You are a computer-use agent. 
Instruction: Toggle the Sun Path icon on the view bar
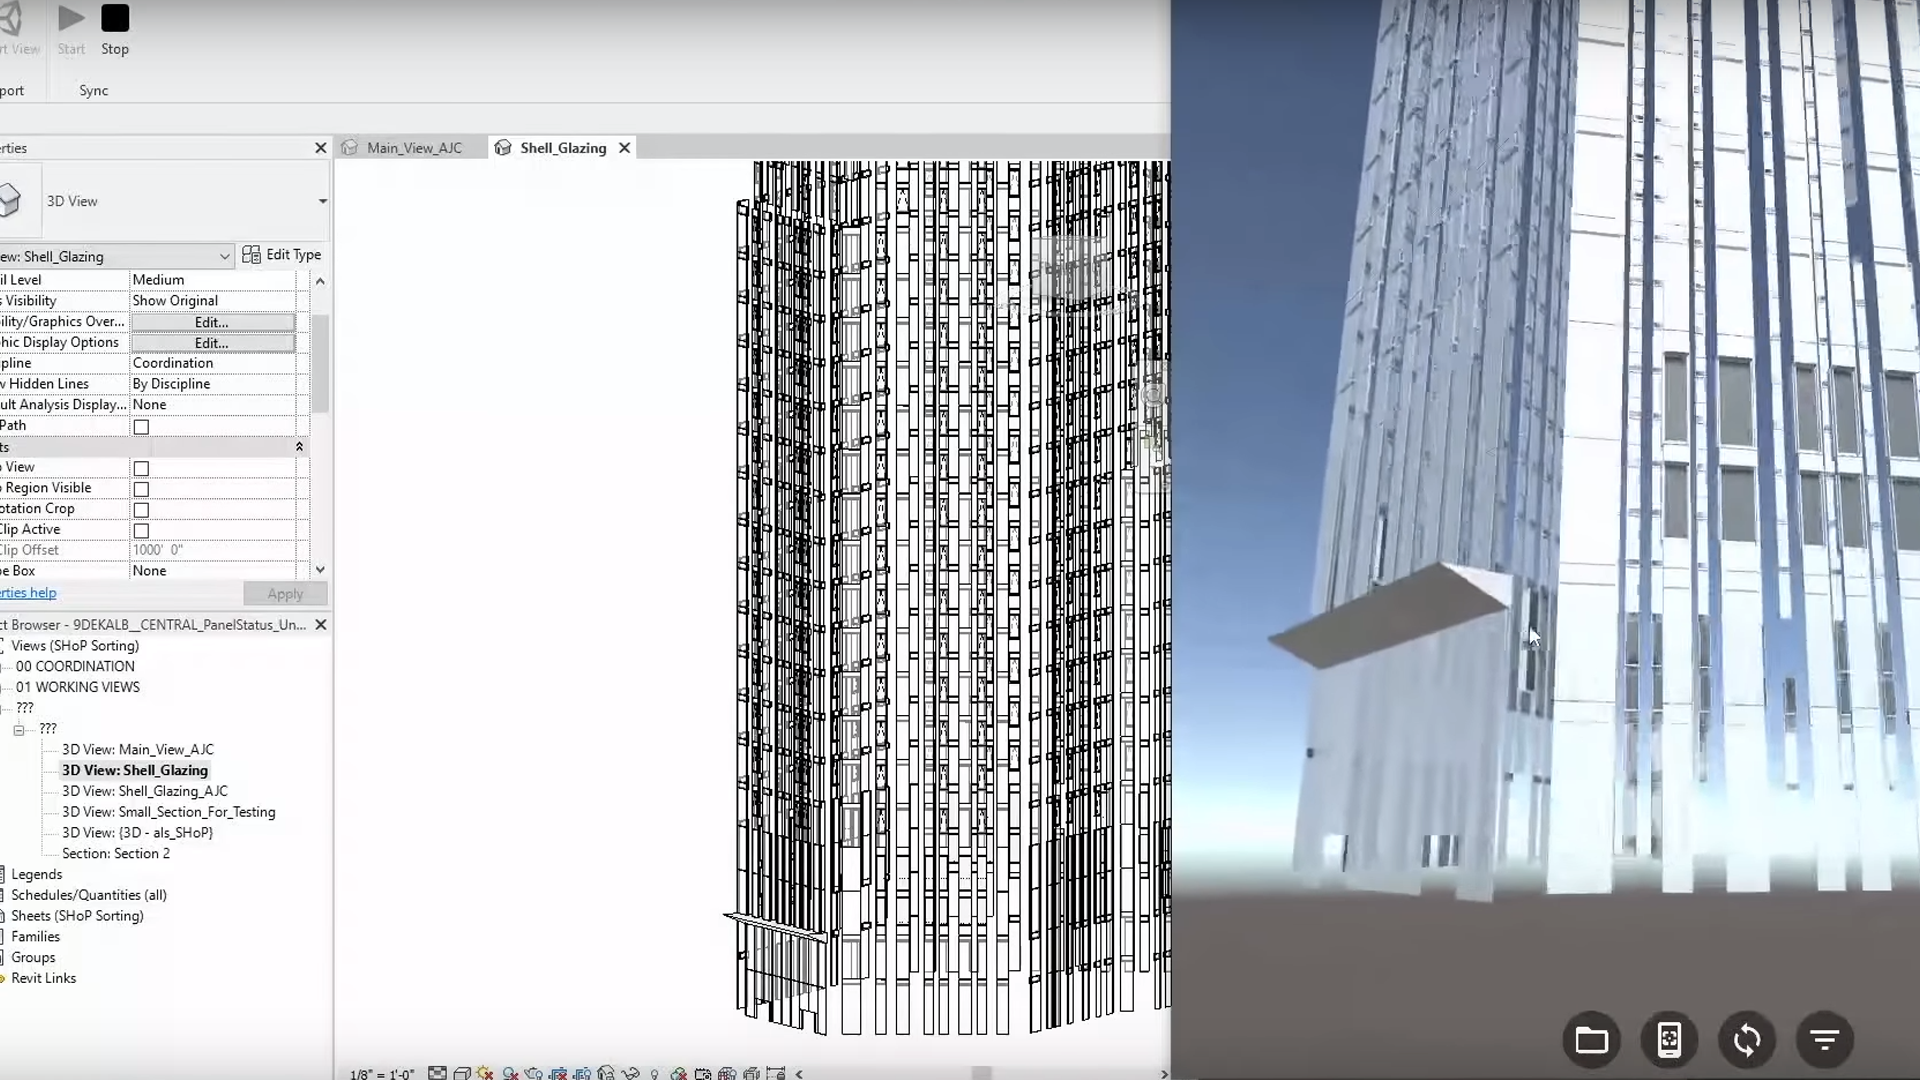click(484, 1073)
